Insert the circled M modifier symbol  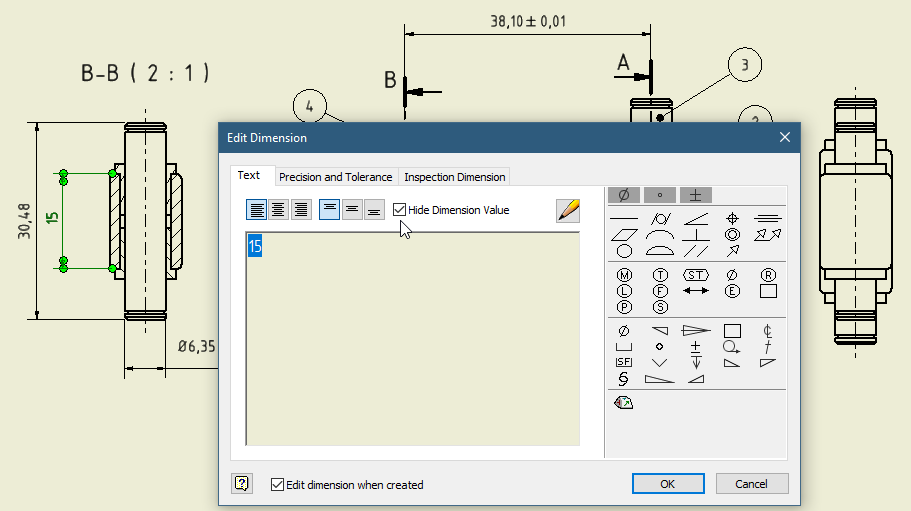click(624, 275)
